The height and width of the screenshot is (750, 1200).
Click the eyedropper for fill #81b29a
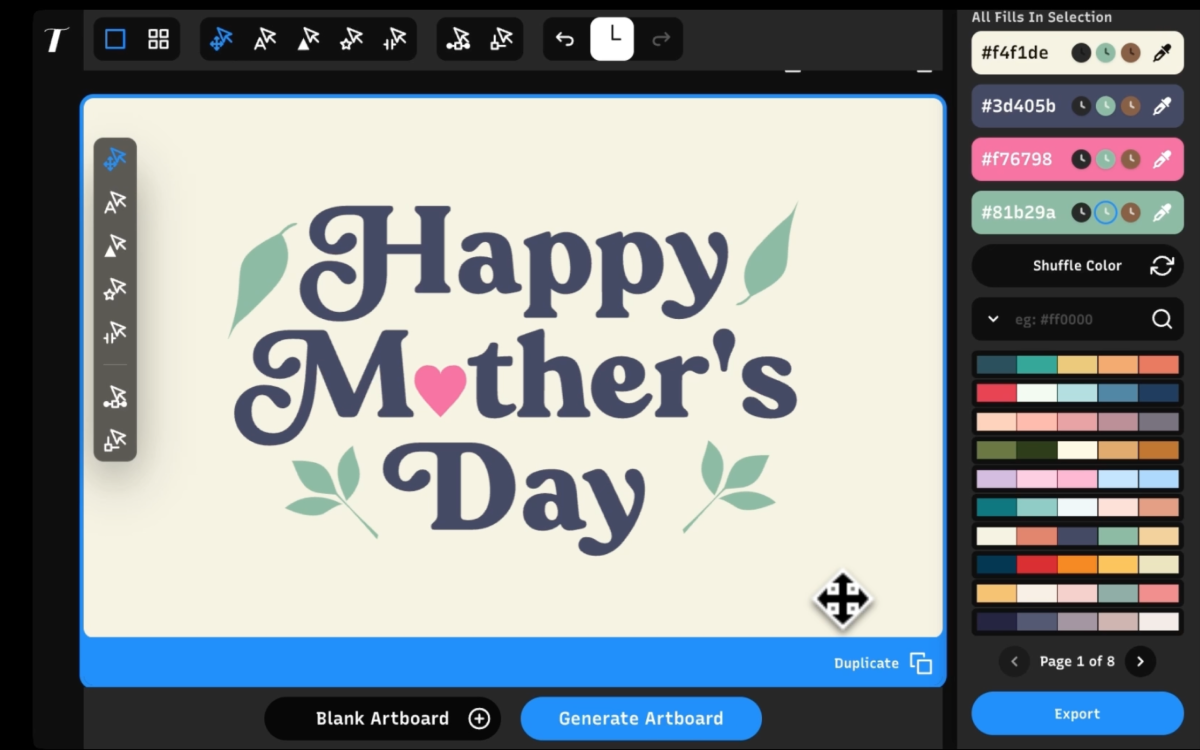click(1161, 212)
